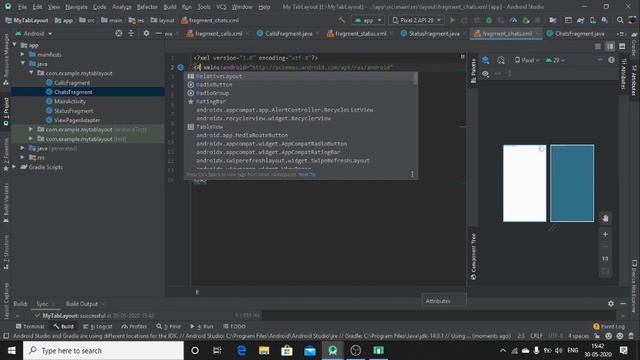Open the Logcat tool window
This screenshot has width=640, height=360.
[98, 327]
